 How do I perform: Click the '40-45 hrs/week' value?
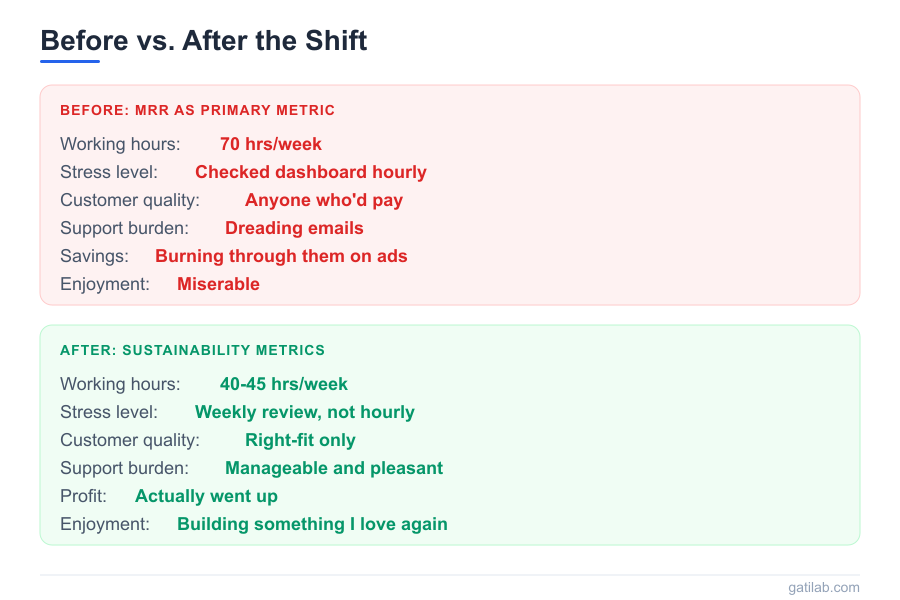click(x=284, y=384)
